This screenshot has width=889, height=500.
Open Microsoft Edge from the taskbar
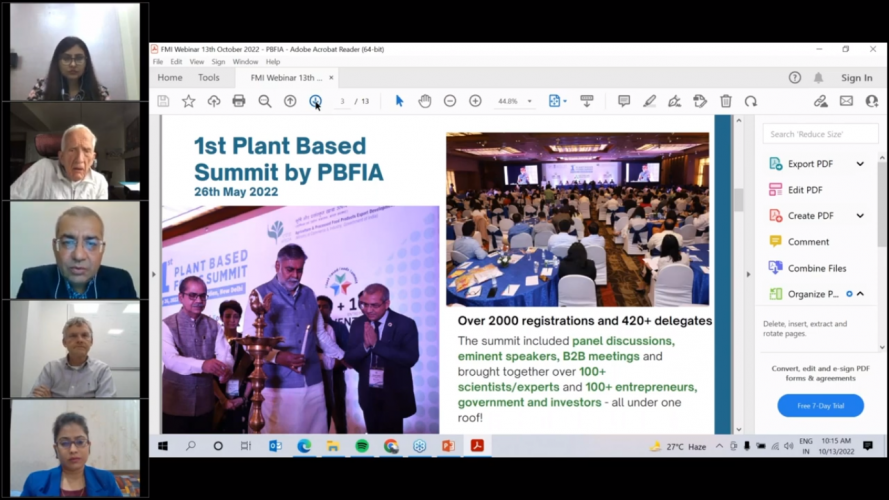[304, 446]
